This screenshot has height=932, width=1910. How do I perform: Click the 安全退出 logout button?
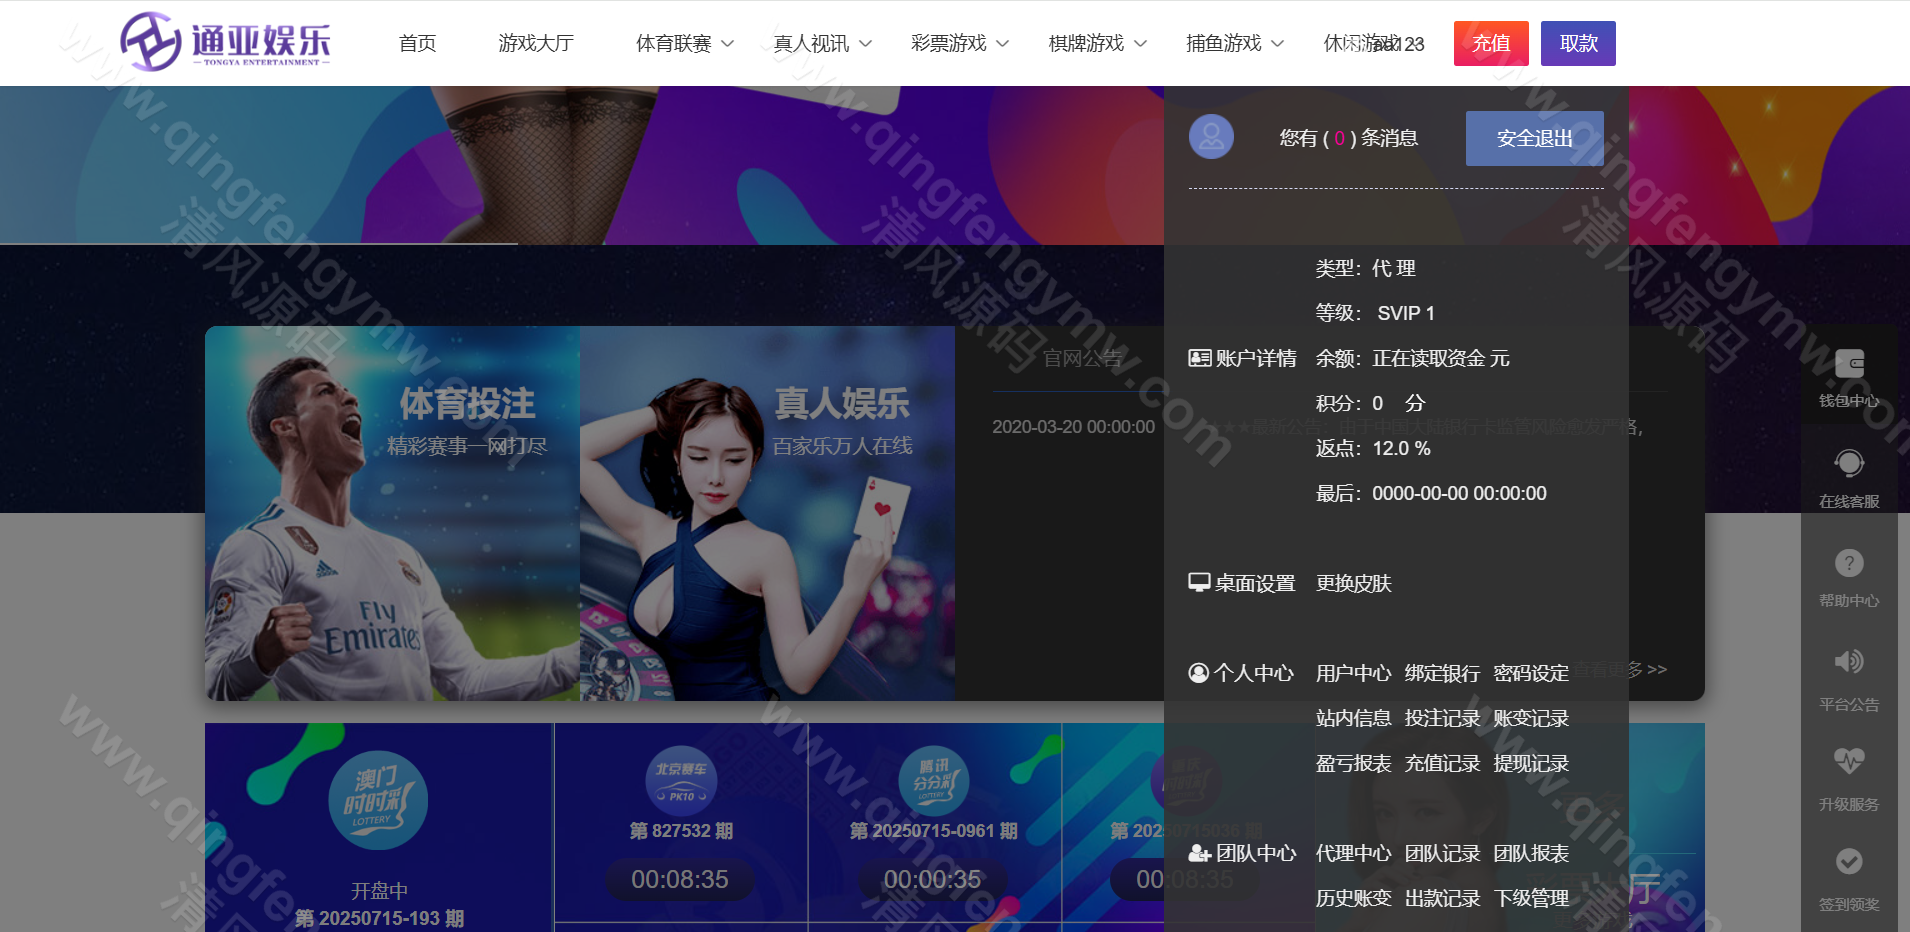click(1534, 138)
